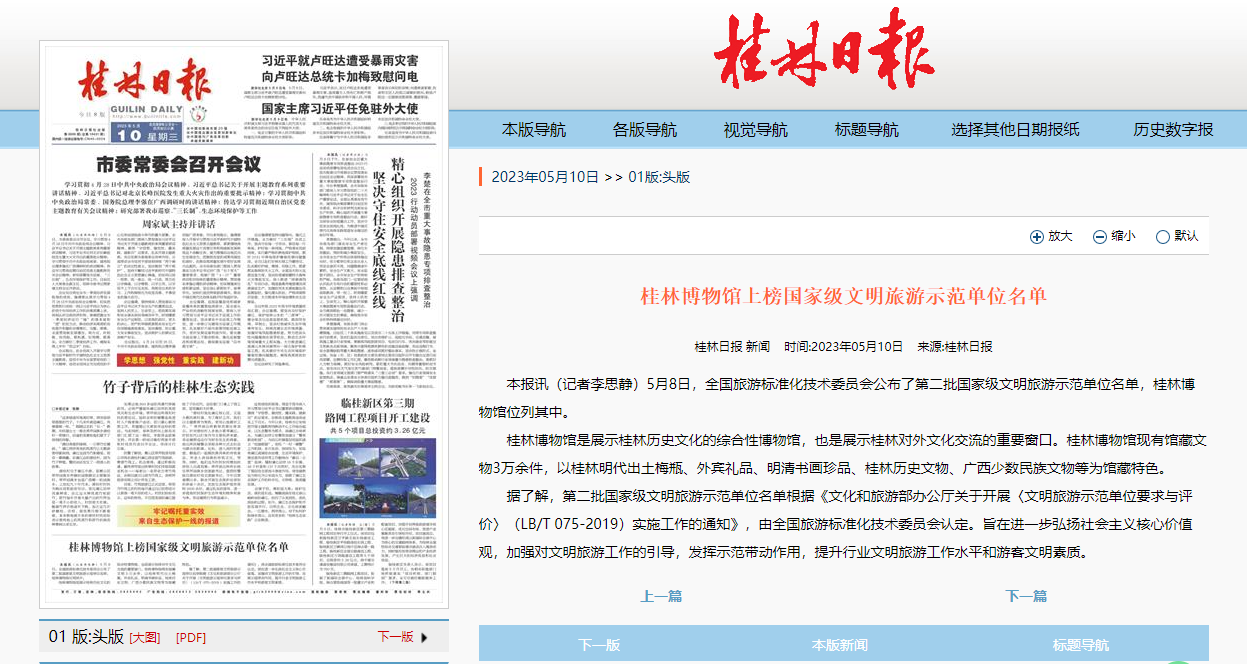The height and width of the screenshot is (664, 1247).
Task: Click the orange article title 桂林博物馆上榜国家级文明旅游示范单位名单
Action: (x=843, y=296)
